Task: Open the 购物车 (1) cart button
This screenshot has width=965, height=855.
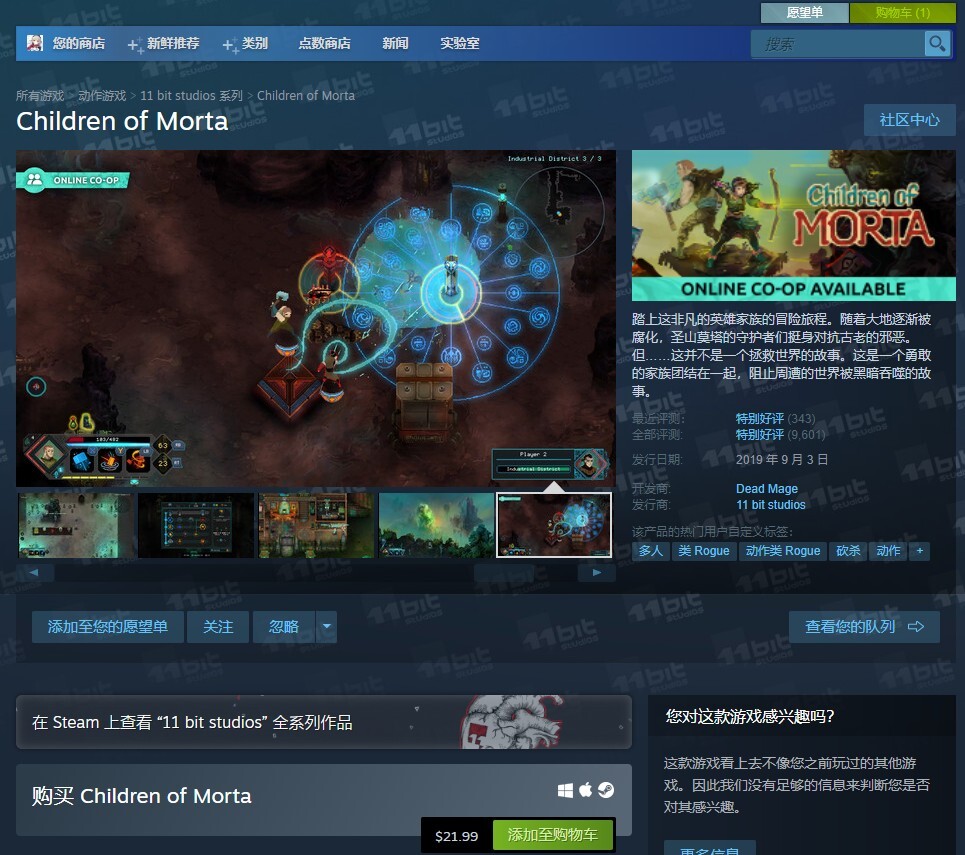Action: (903, 13)
